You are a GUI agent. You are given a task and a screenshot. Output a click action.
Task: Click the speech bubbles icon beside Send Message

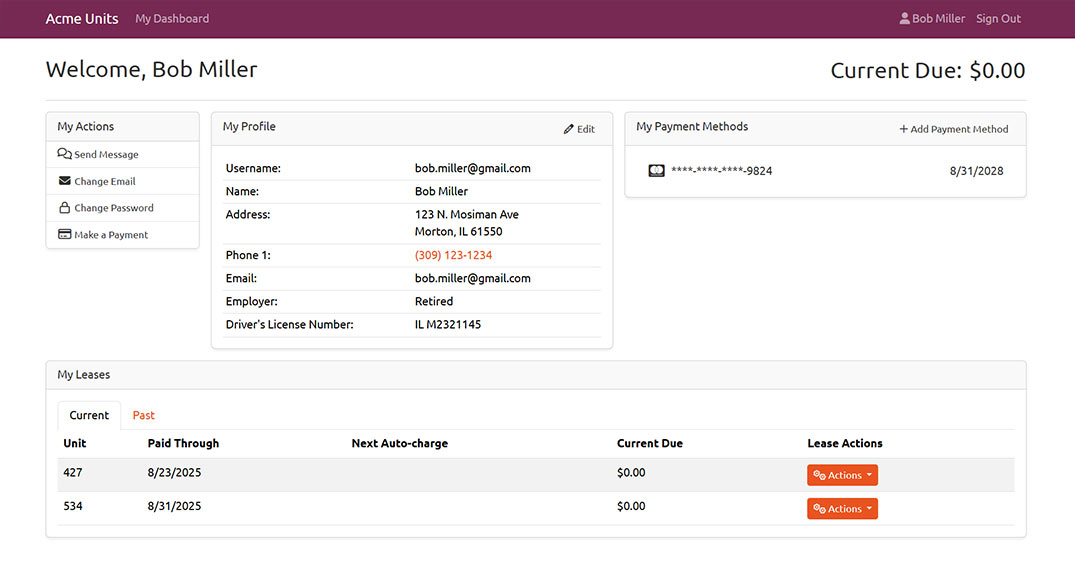click(64, 154)
